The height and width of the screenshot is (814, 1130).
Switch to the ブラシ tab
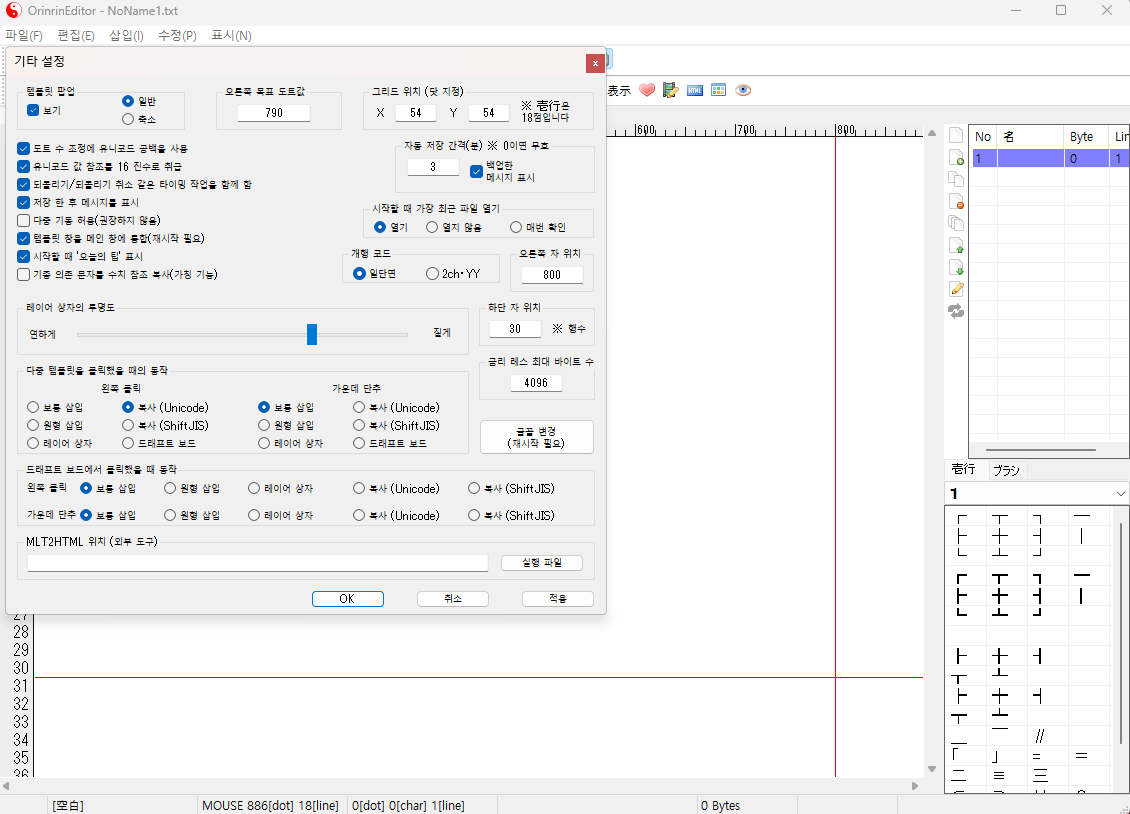[x=1005, y=470]
